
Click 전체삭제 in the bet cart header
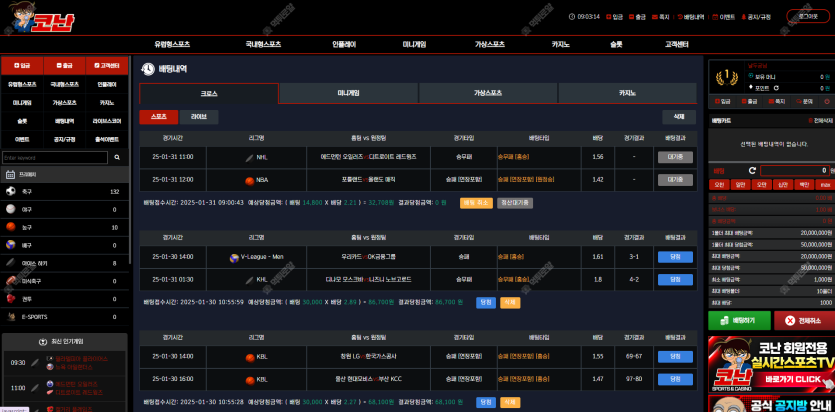pyautogui.click(x=821, y=121)
